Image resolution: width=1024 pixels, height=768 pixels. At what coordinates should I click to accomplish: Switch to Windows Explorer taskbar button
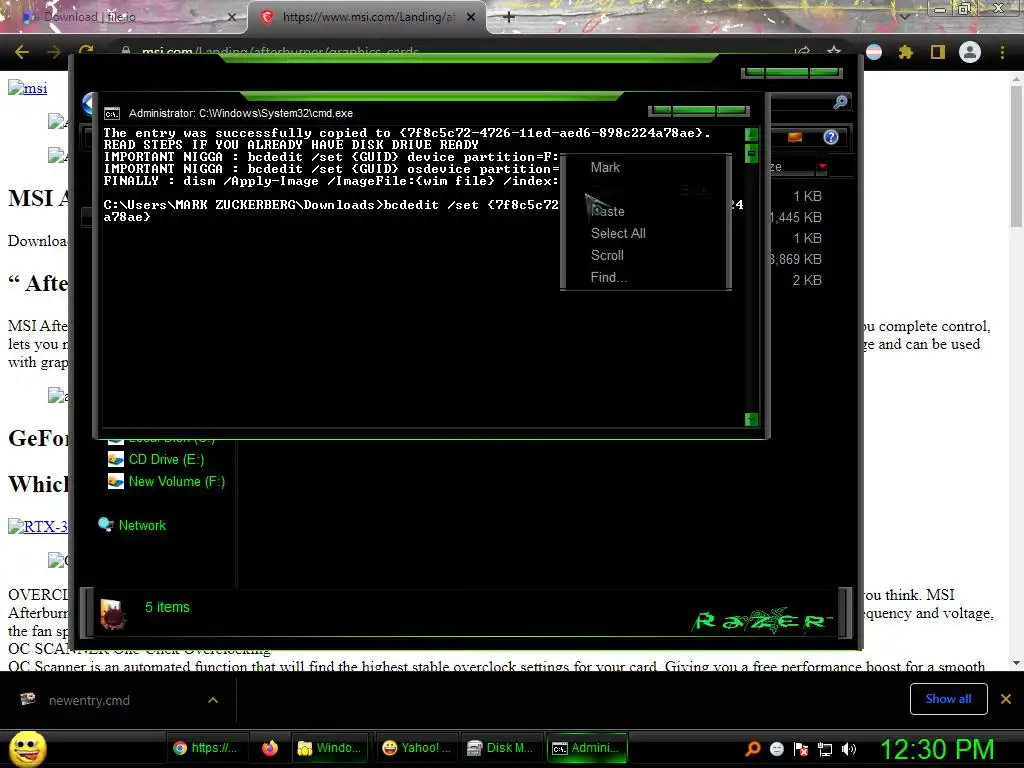tap(329, 748)
